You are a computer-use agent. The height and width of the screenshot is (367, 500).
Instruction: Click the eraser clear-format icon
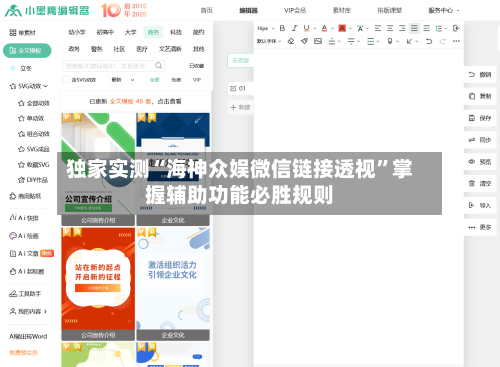291,41
